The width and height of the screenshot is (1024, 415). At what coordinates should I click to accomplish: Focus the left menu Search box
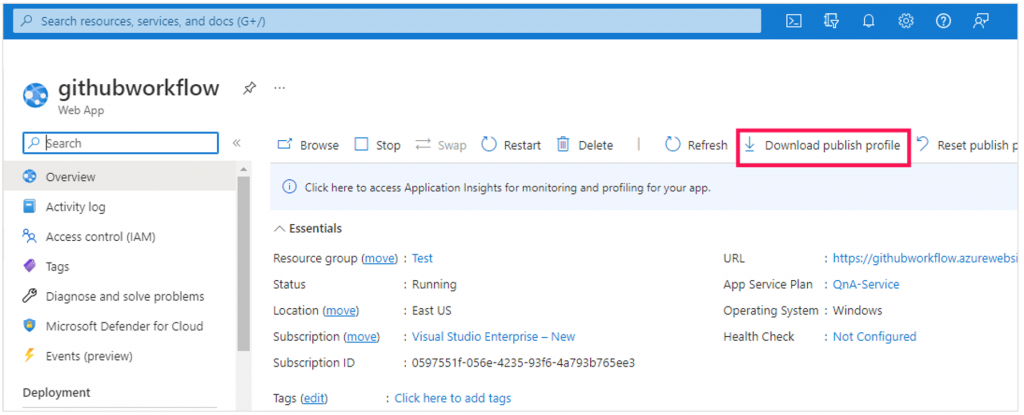click(x=121, y=143)
